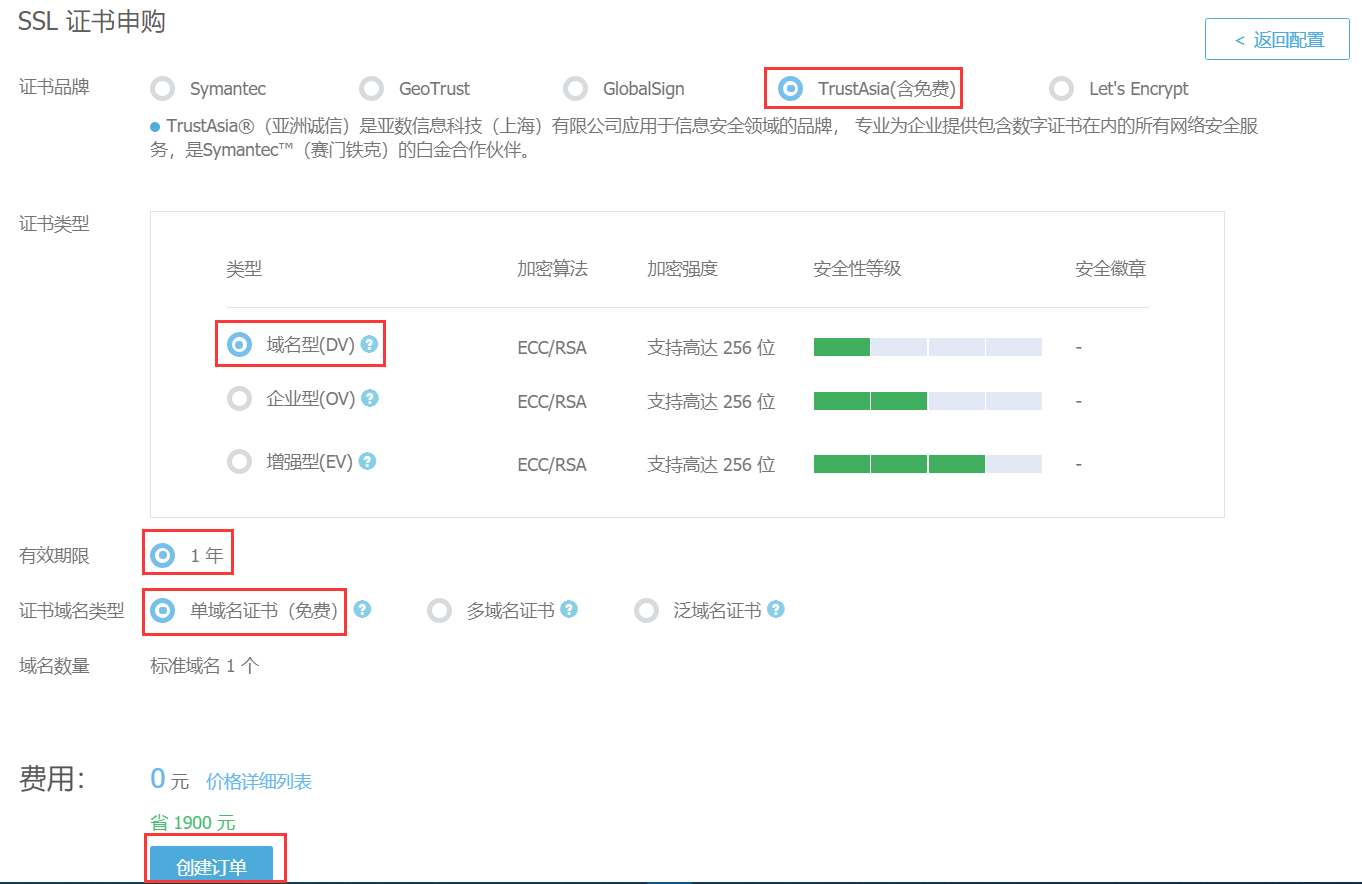Click the 证书品牌 label
The width and height of the screenshot is (1362, 884).
point(54,87)
